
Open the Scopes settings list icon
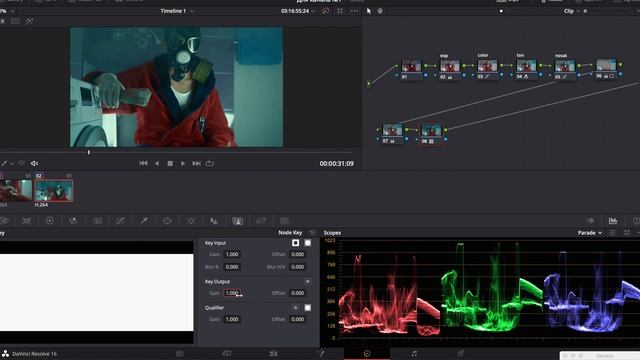point(612,233)
